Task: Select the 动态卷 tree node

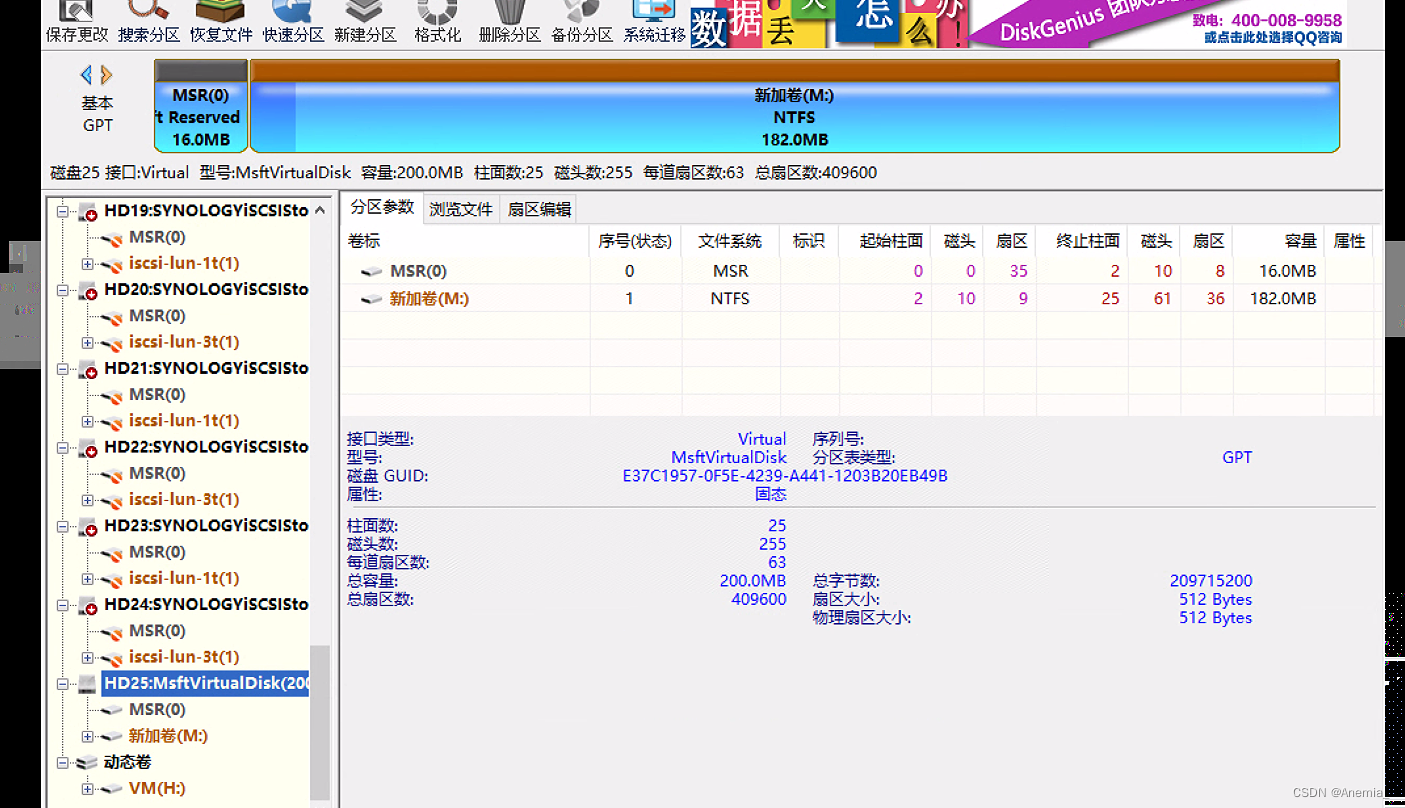Action: coord(127,762)
